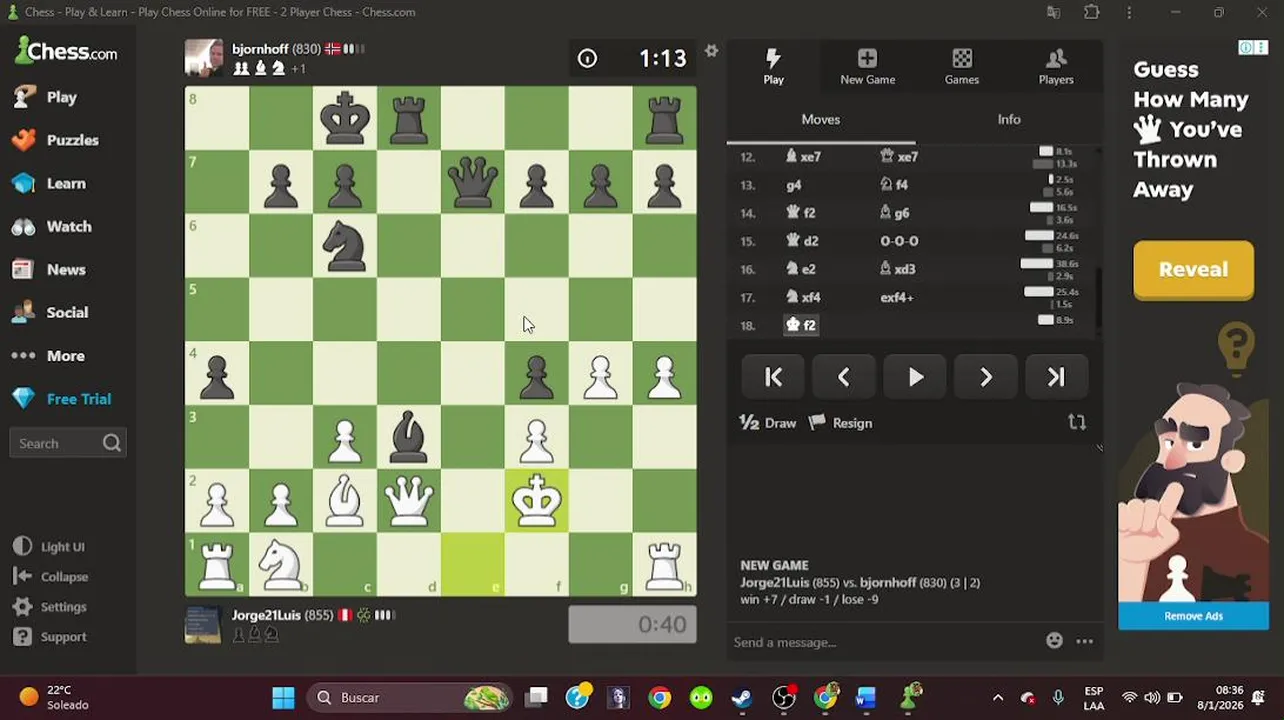The width and height of the screenshot is (1284, 720).
Task: Switch to the Games tab
Action: click(x=961, y=66)
